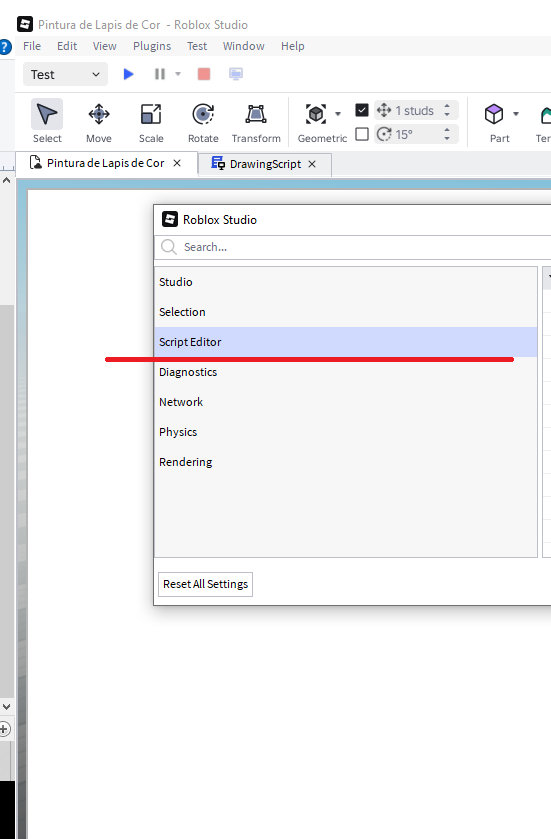Click the plus button on left panel edge

4,729
